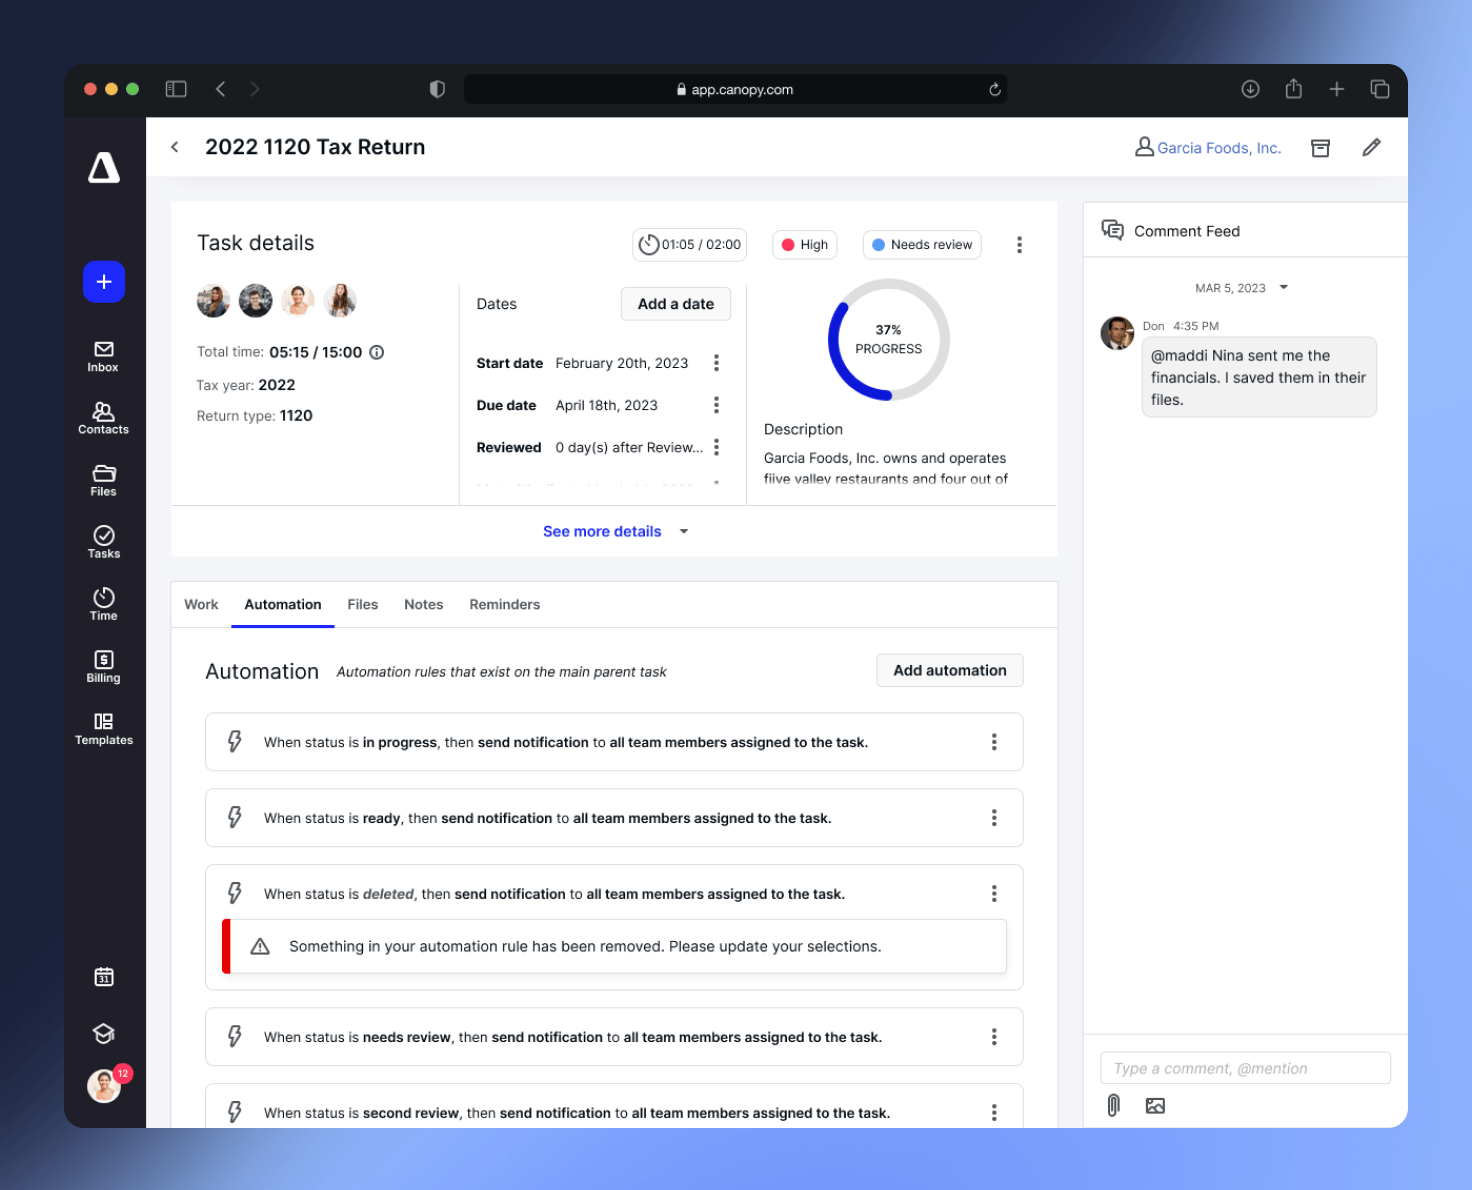The width and height of the screenshot is (1472, 1190).
Task: Expand See more details
Action: point(615,531)
